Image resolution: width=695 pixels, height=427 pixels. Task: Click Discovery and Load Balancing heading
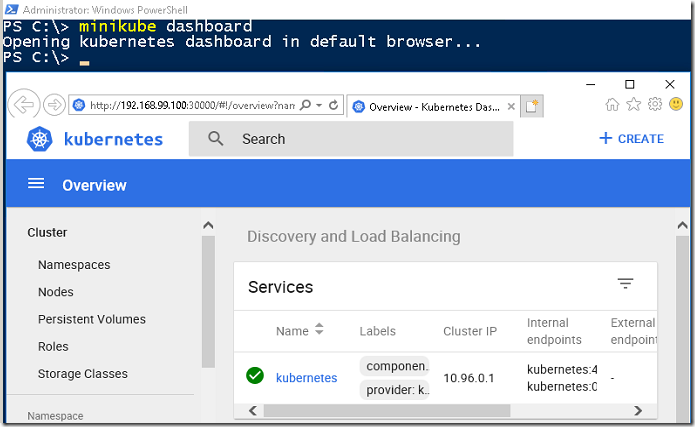[354, 236]
